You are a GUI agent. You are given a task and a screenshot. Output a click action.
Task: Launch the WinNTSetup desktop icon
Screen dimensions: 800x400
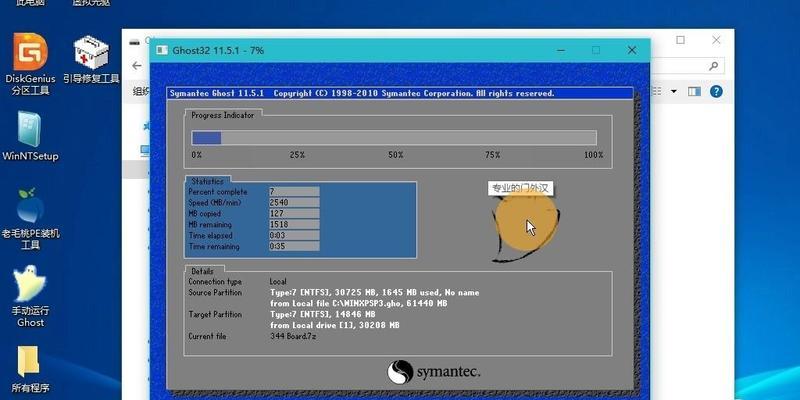coord(30,136)
